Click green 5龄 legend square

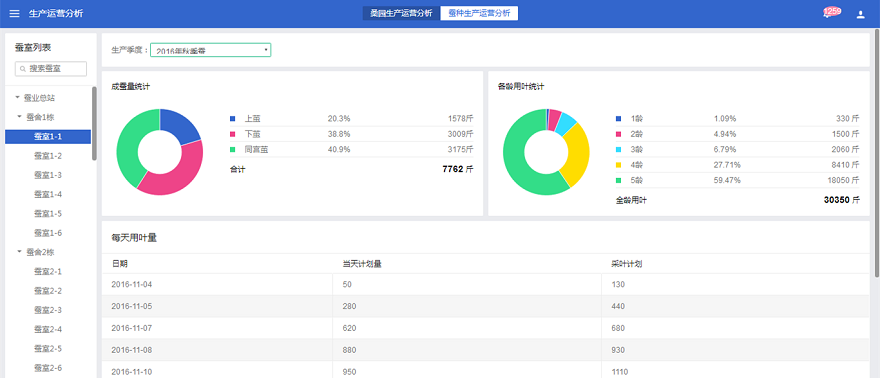tap(618, 181)
